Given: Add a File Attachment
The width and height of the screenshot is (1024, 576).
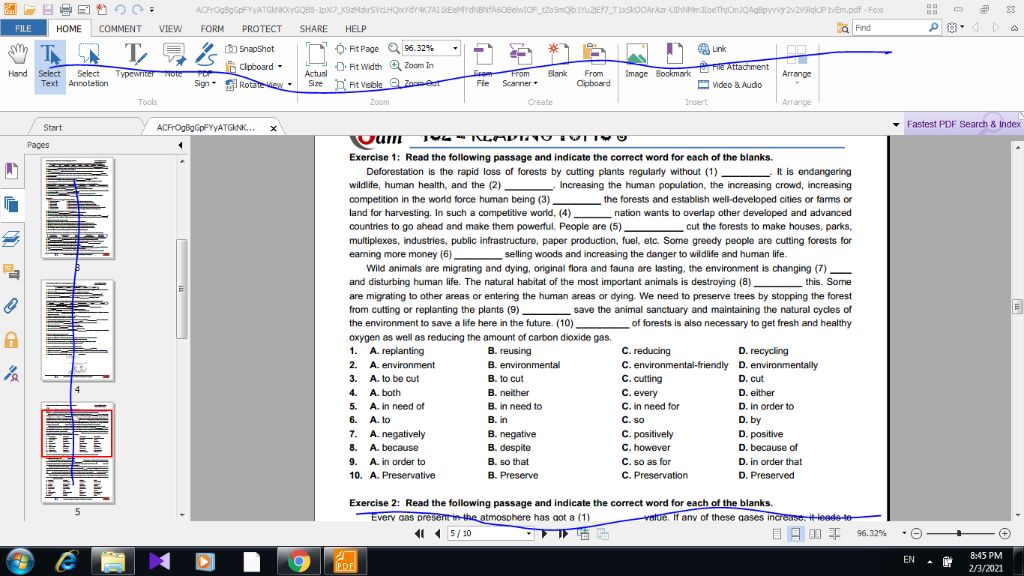Looking at the screenshot, I should pos(733,67).
